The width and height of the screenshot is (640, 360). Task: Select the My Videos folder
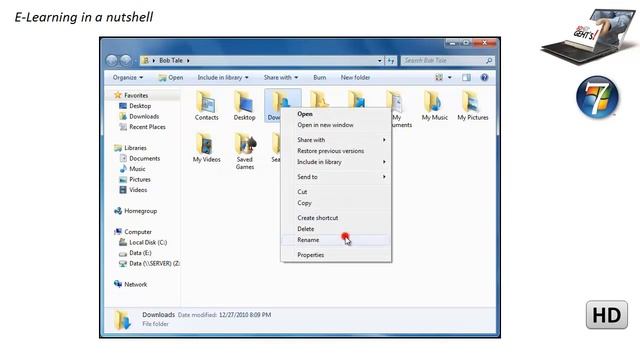(207, 148)
